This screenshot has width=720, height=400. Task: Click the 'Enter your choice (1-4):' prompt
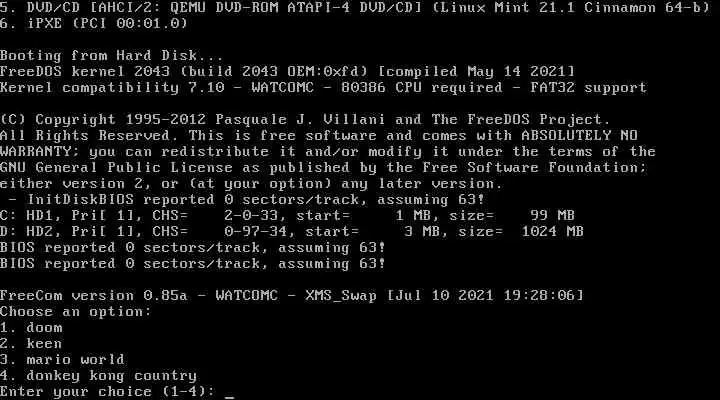(x=107, y=392)
